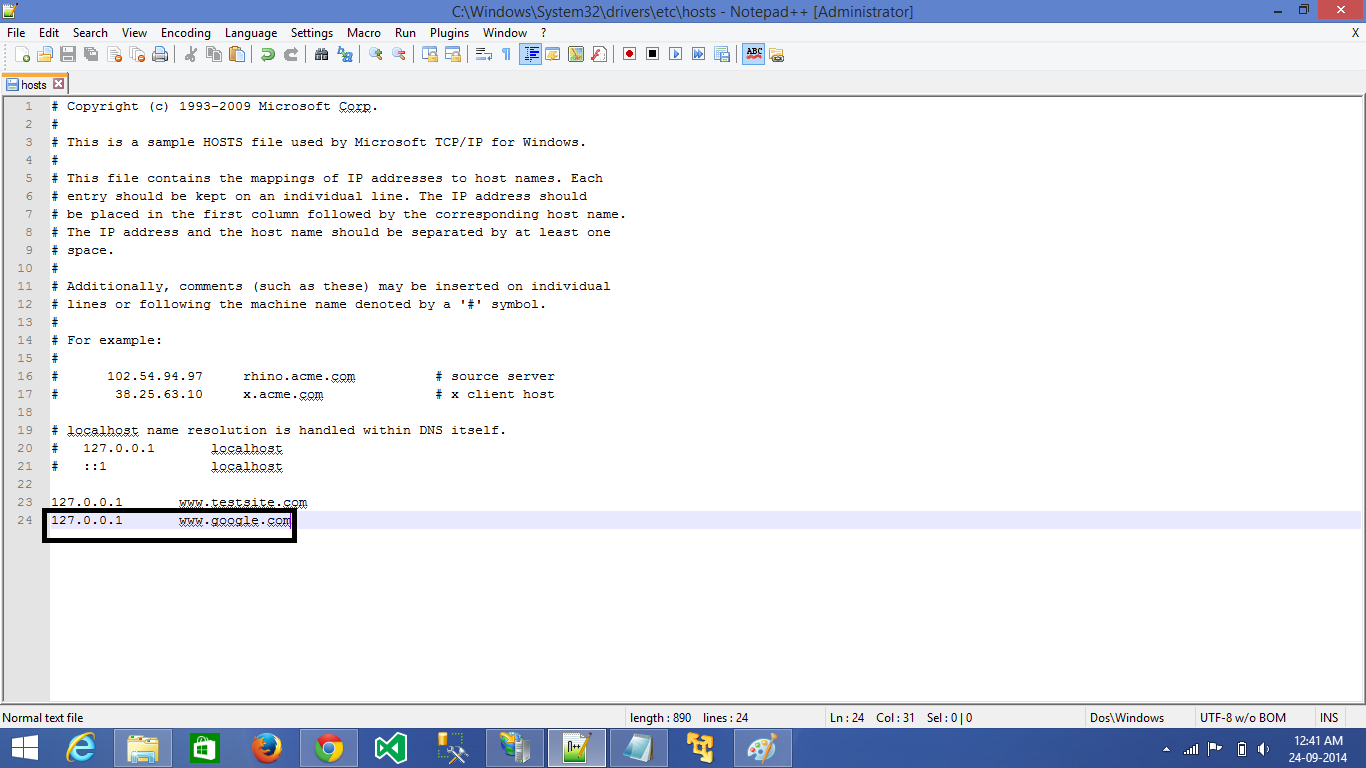Viewport: 1366px width, 768px height.
Task: Cut selection with the scissors icon
Action: click(x=190, y=54)
